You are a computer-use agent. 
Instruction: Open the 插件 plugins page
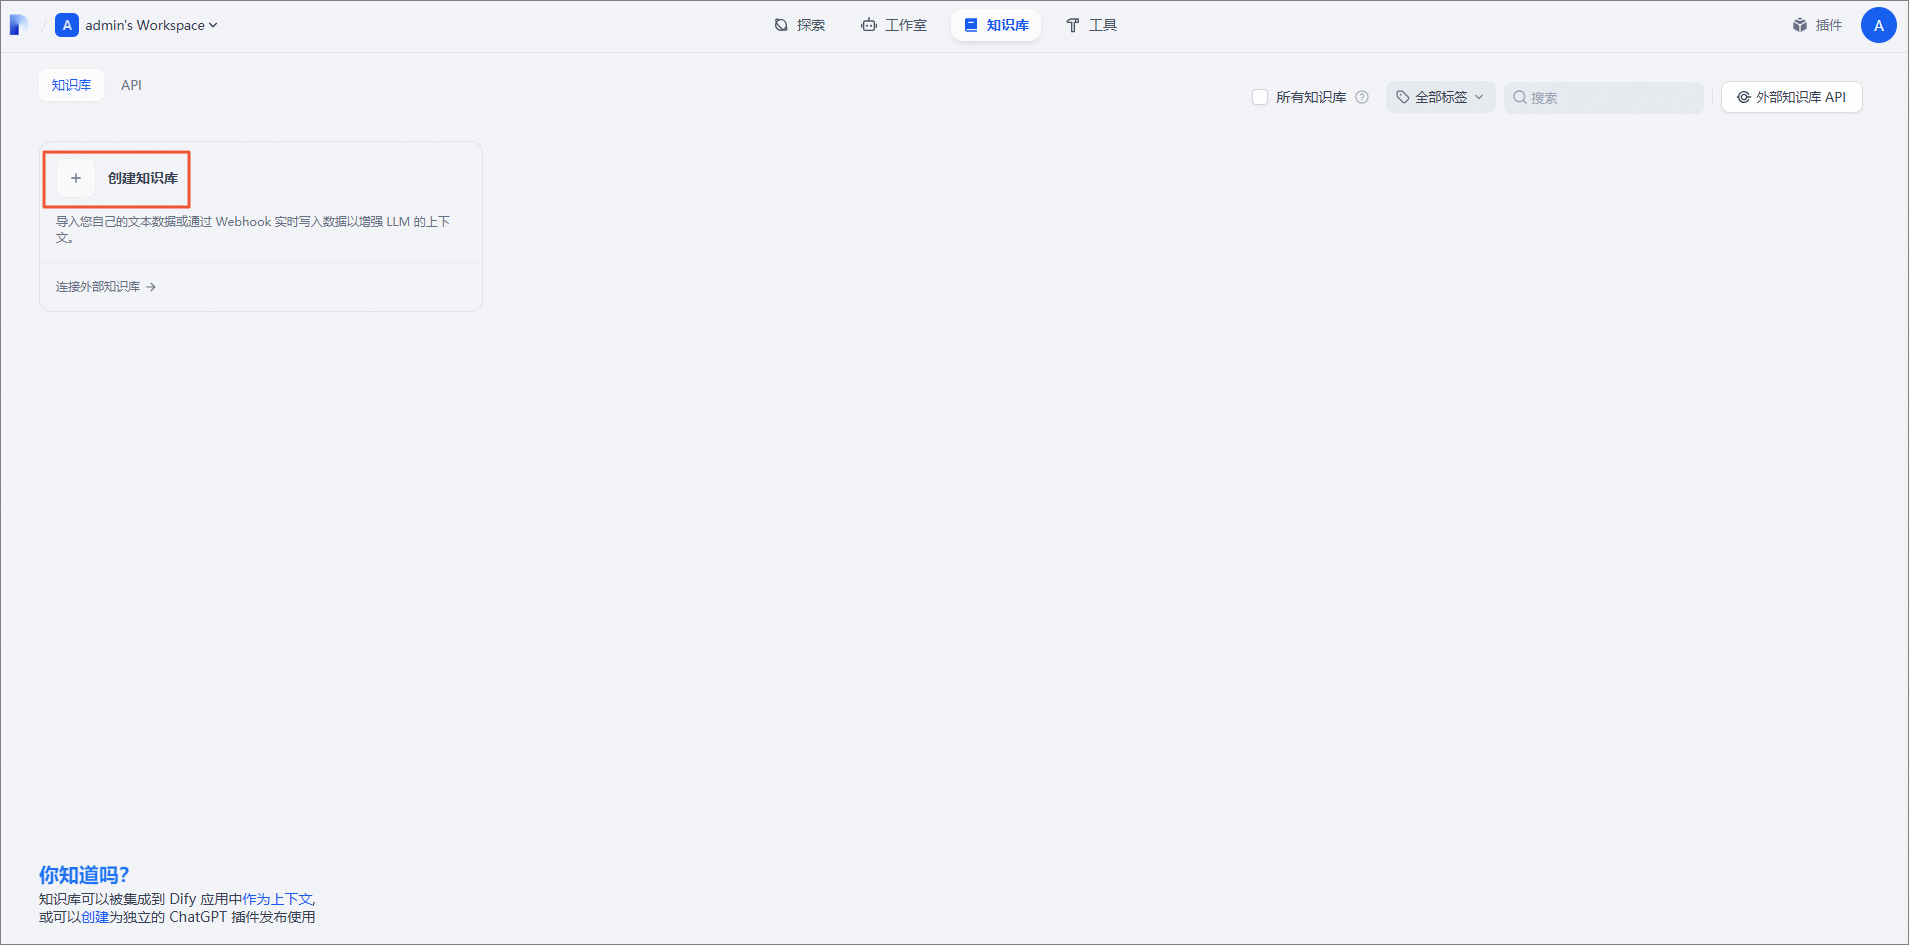pos(1817,25)
